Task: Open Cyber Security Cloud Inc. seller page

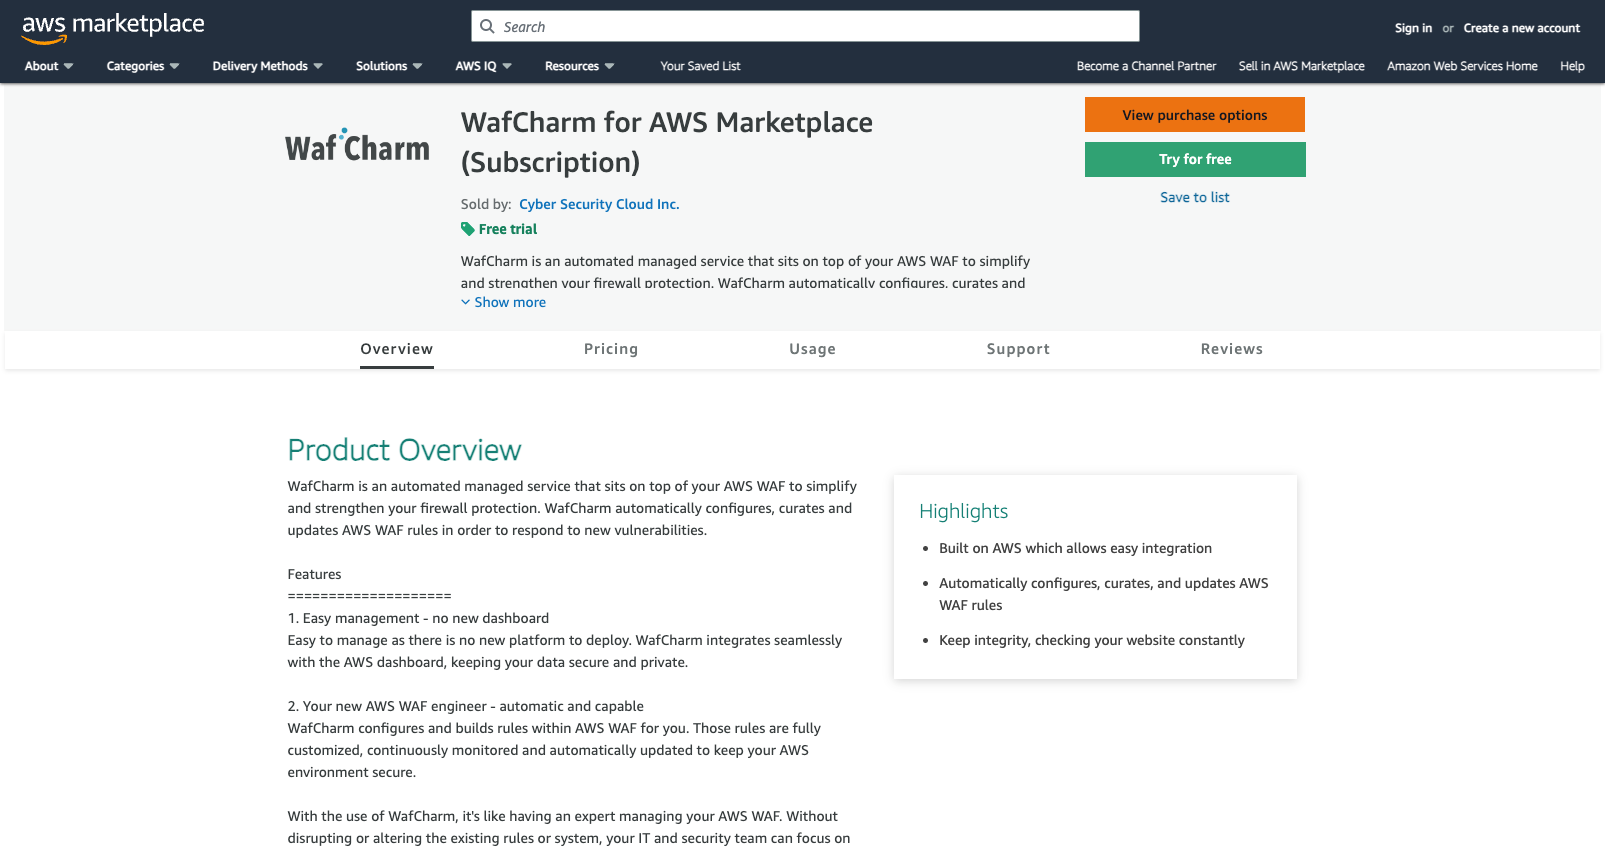Action: 599,204
